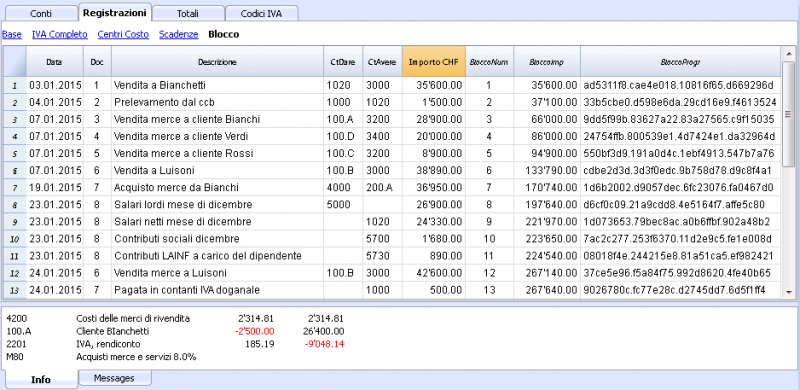
Task: Click the BloccoProgr column header
Action: (x=680, y=62)
